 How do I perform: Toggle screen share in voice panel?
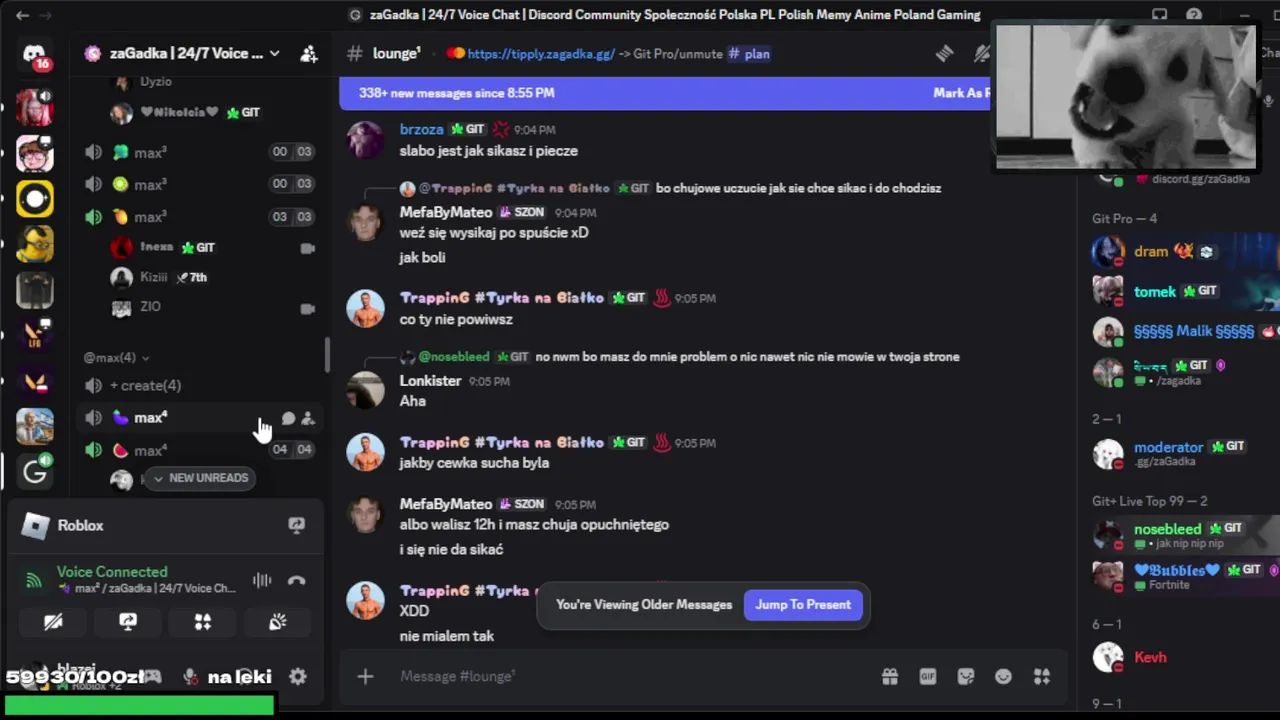[128, 622]
